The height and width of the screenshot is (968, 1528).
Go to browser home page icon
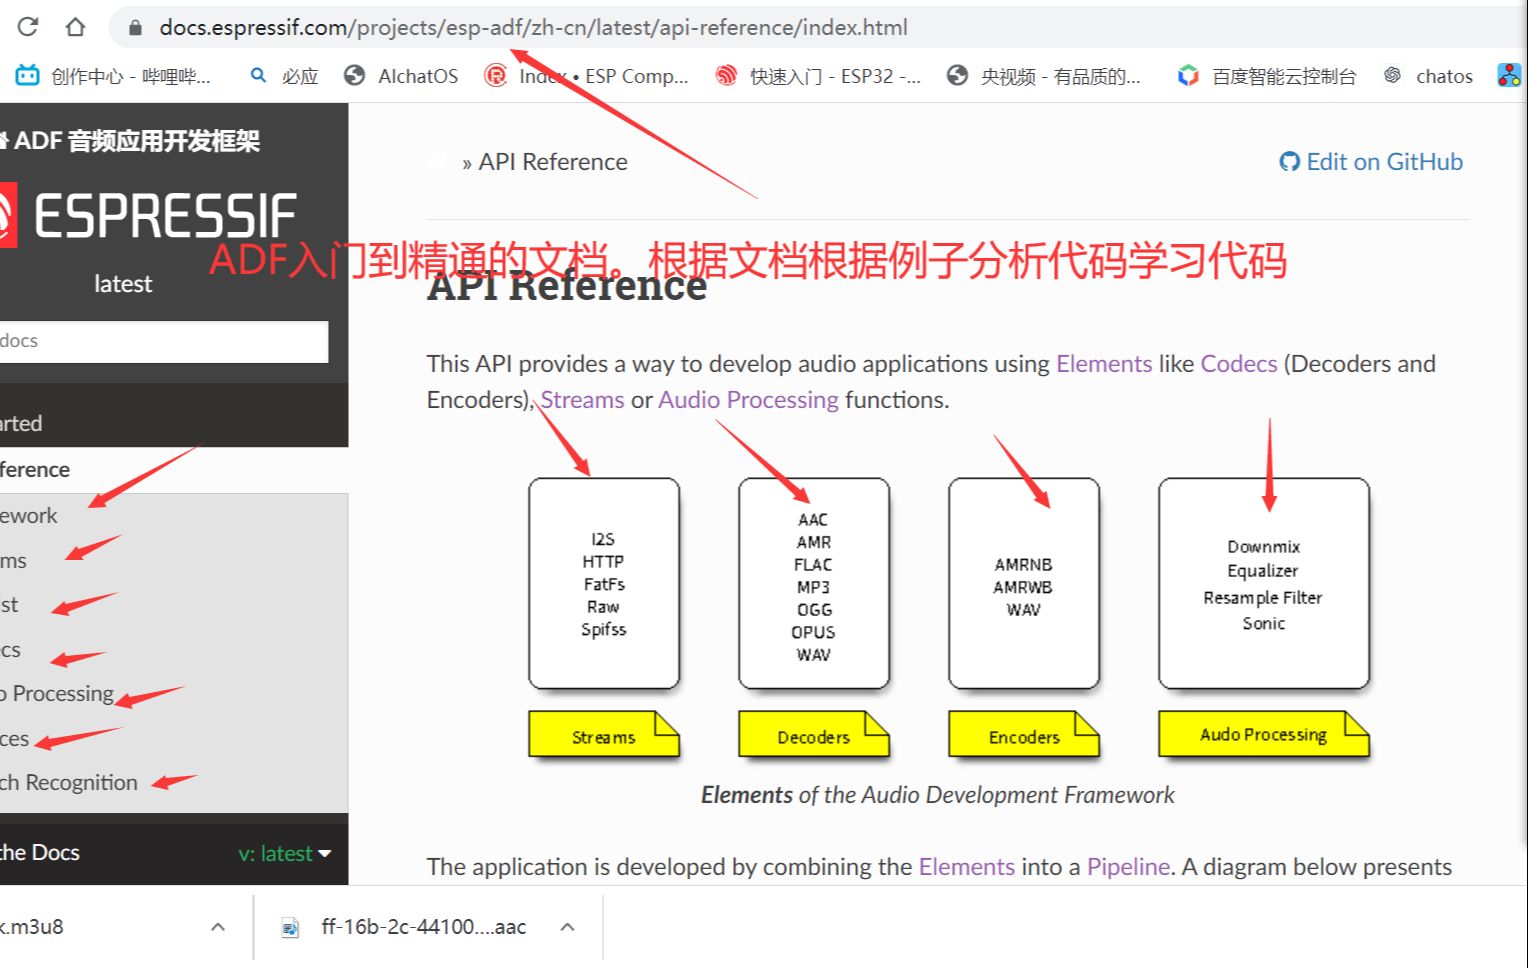tap(75, 27)
